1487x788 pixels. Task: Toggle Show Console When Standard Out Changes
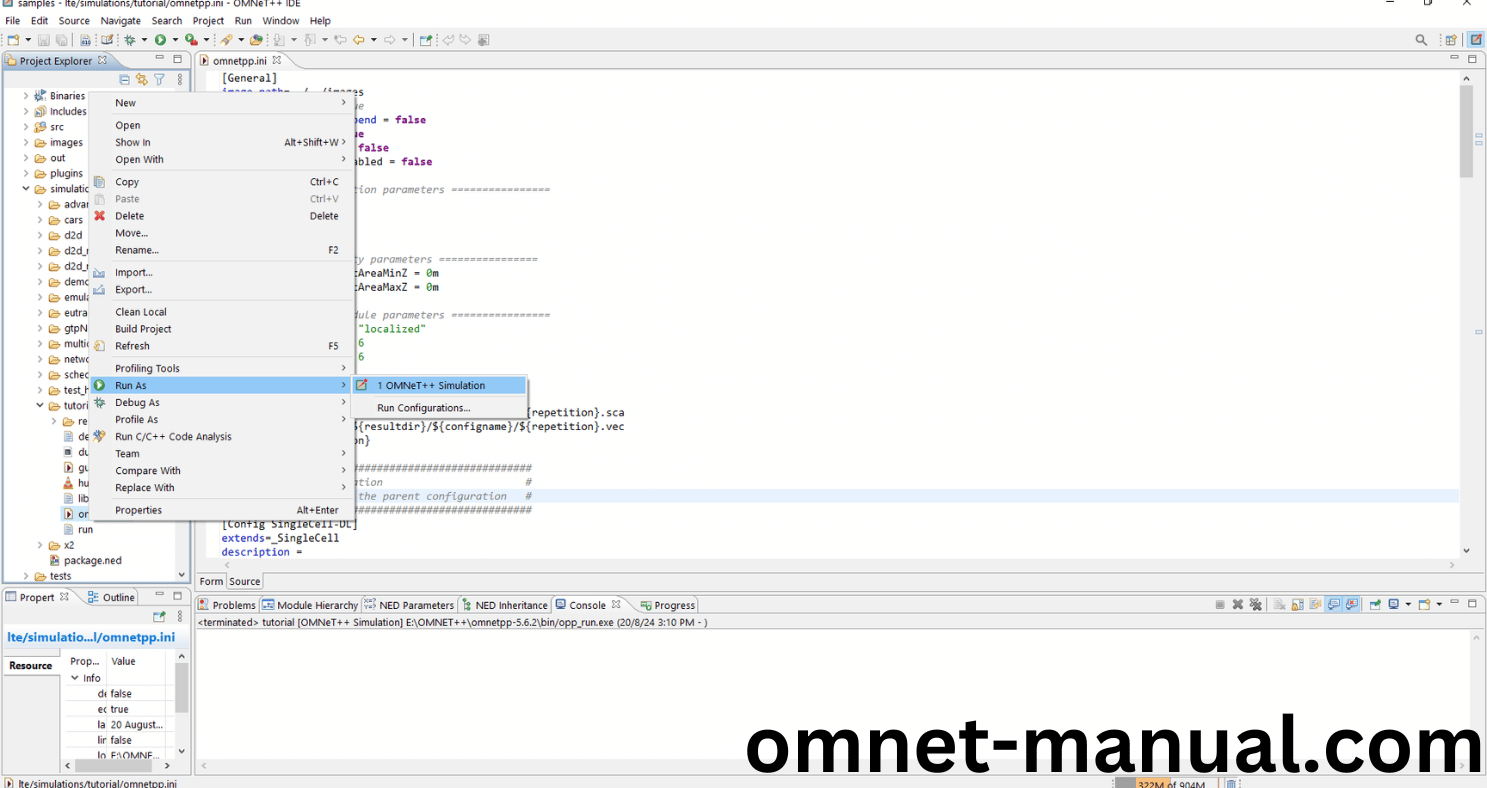(x=1334, y=605)
